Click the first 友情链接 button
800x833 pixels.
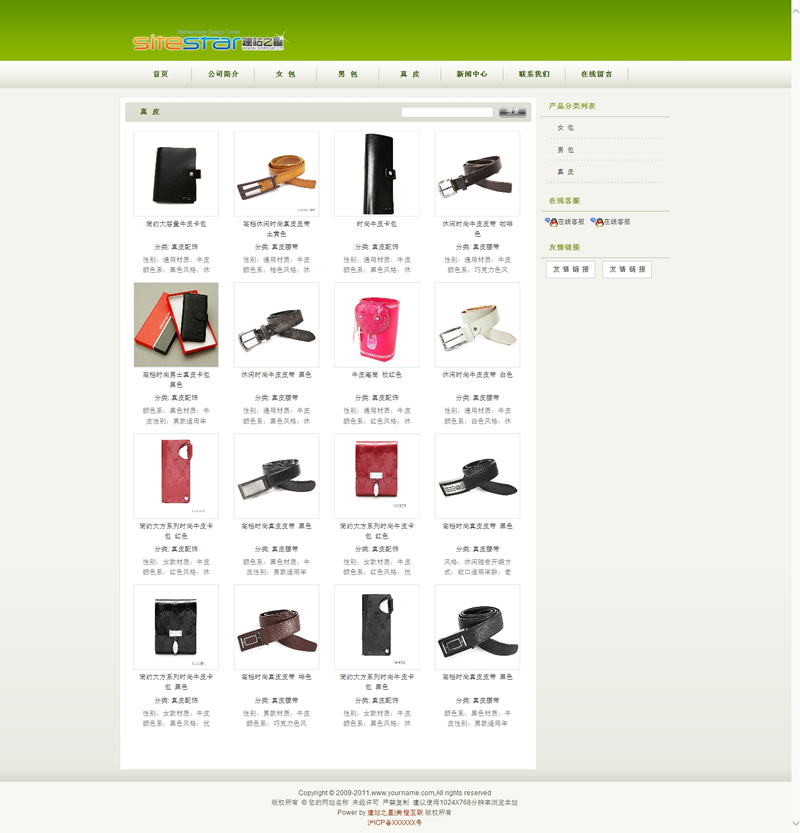click(571, 269)
